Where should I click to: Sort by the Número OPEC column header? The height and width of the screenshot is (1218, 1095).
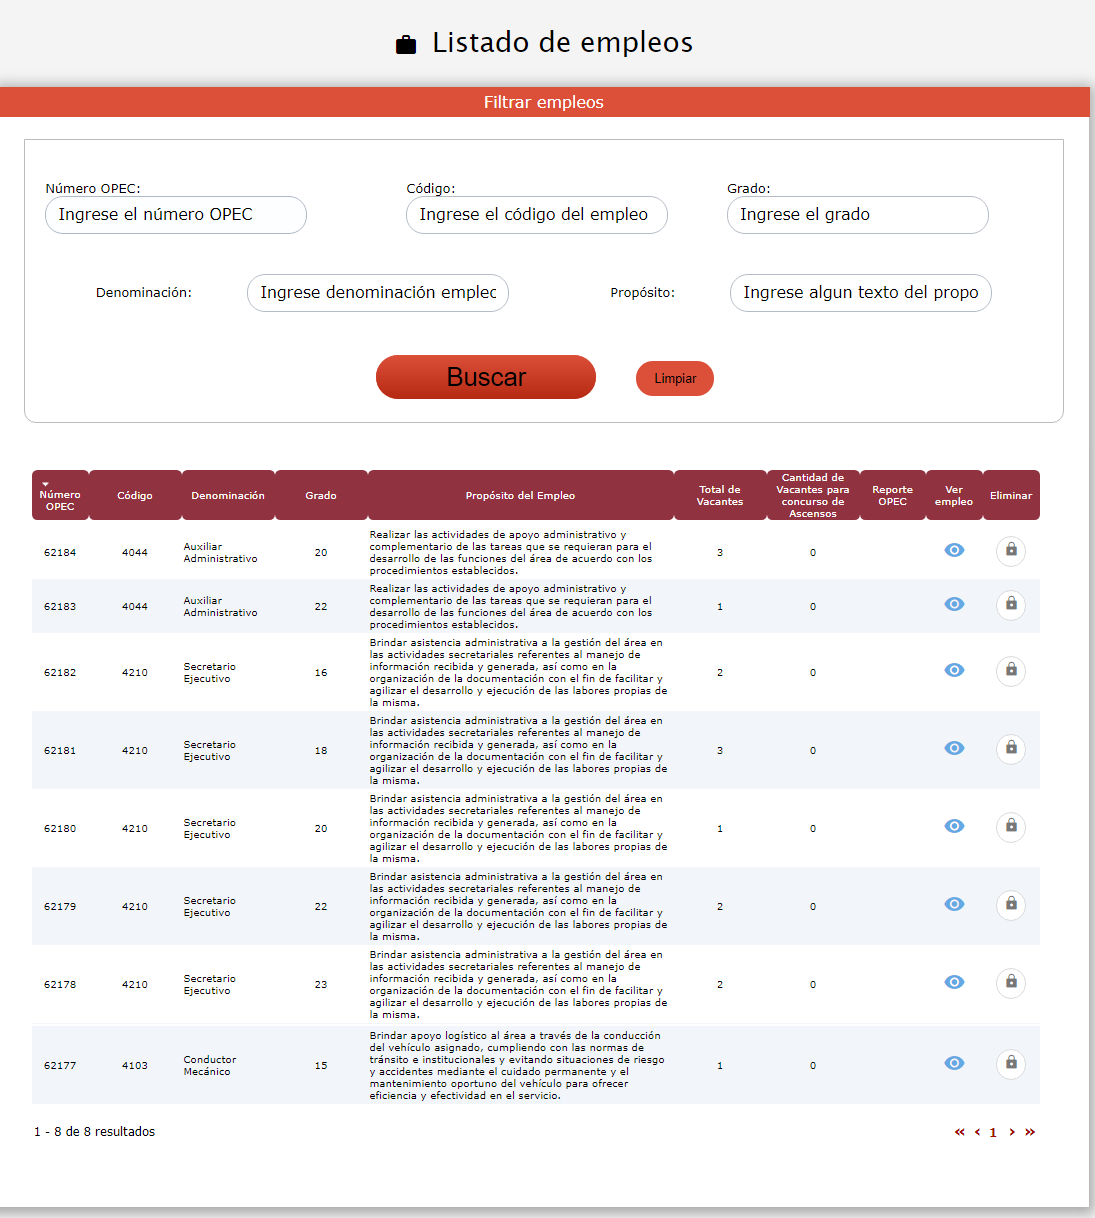pyautogui.click(x=60, y=496)
